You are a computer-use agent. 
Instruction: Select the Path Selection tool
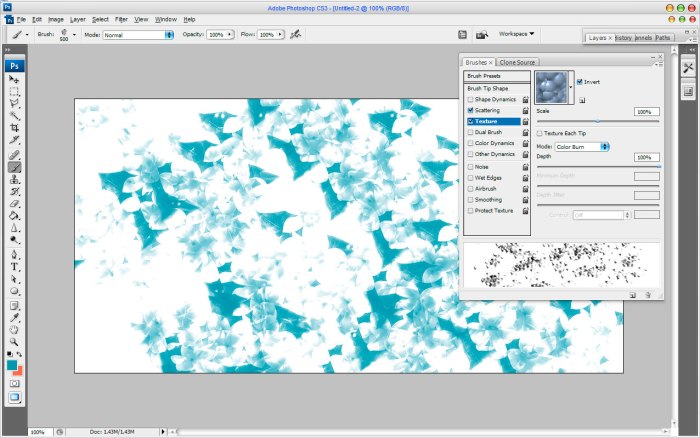pos(14,279)
